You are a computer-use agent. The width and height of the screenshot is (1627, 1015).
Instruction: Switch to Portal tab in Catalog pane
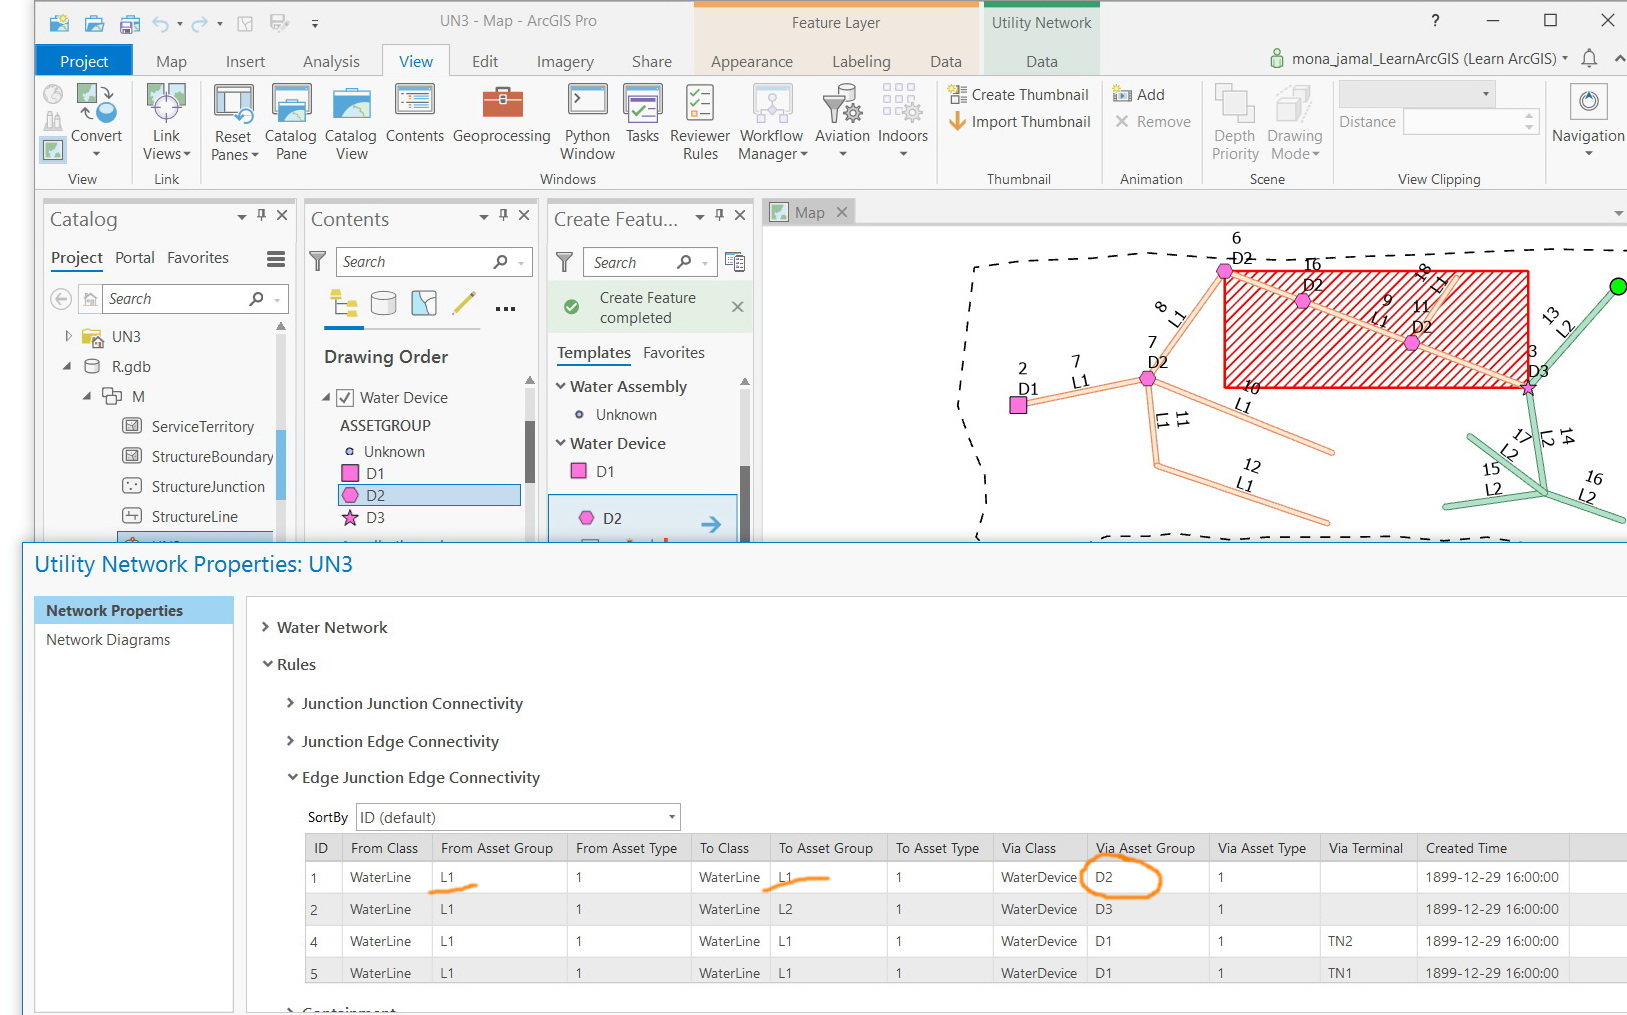(135, 258)
